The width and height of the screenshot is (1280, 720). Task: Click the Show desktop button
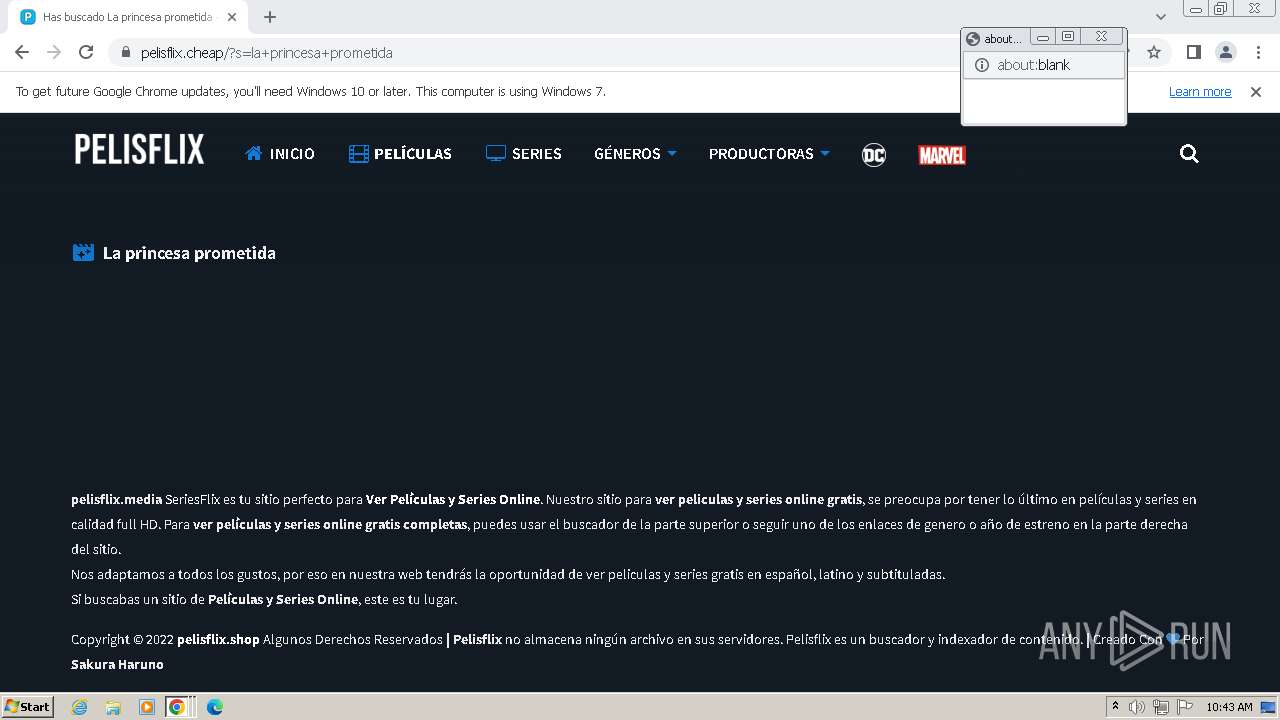pyautogui.click(x=1270, y=707)
